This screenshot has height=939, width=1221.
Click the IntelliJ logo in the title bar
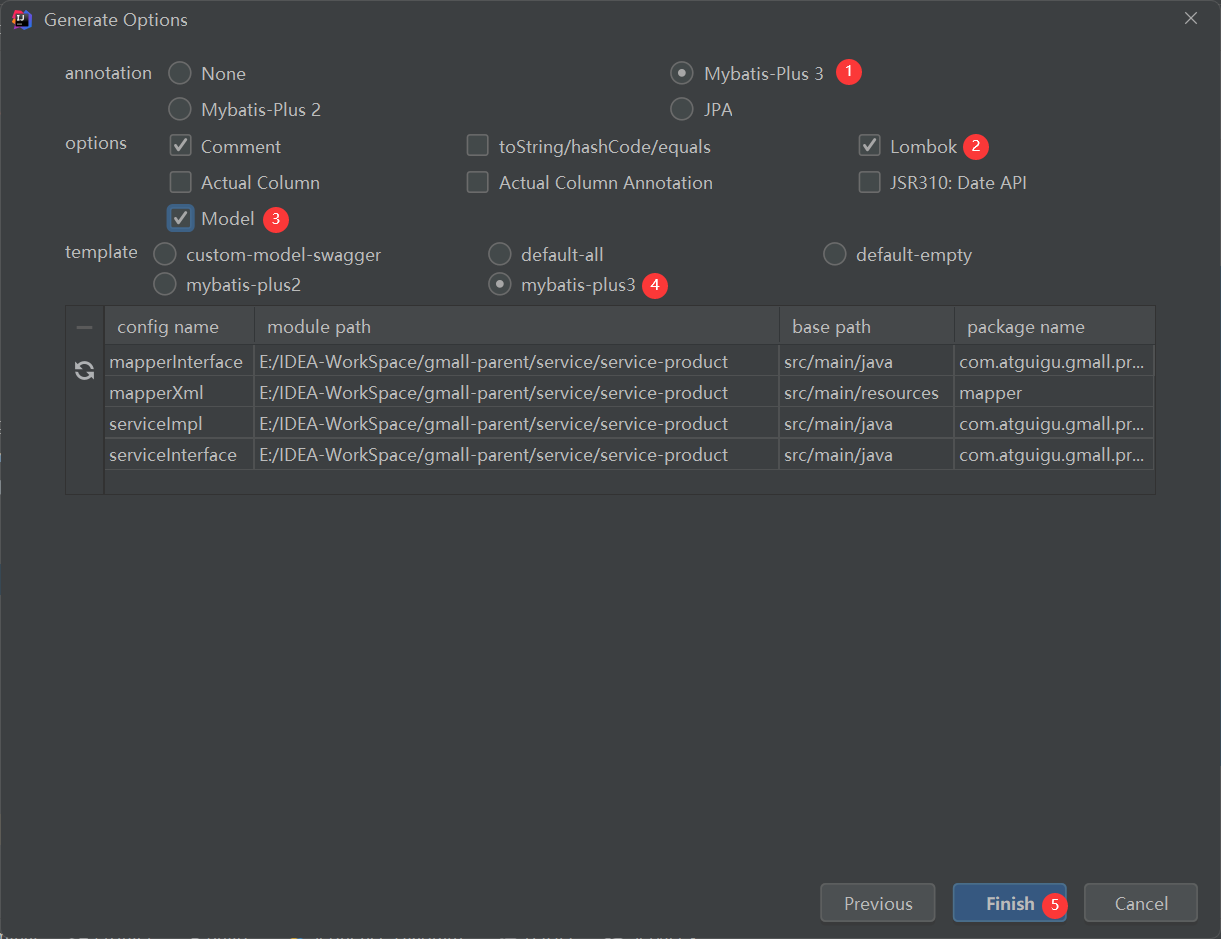(22, 19)
